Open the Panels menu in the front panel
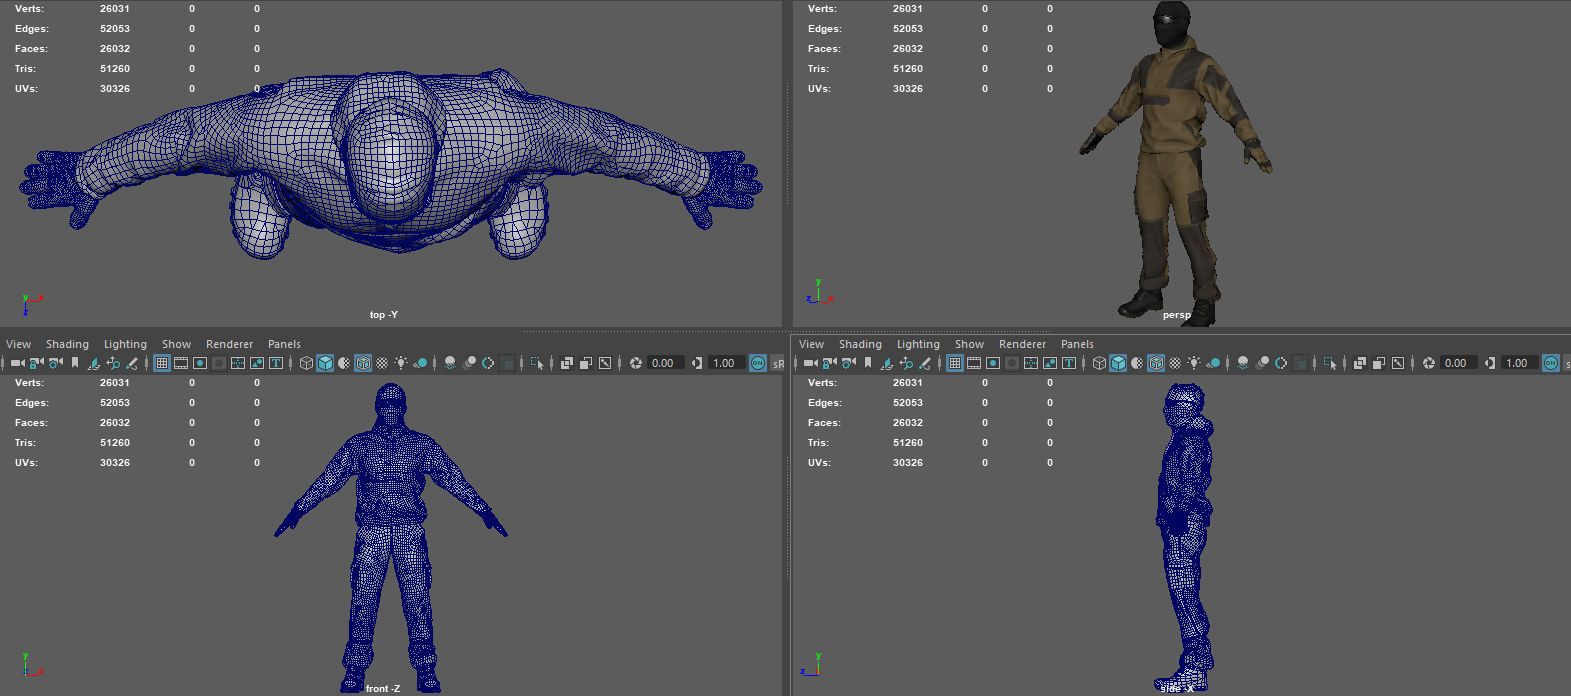This screenshot has height=696, width=1571. (284, 344)
